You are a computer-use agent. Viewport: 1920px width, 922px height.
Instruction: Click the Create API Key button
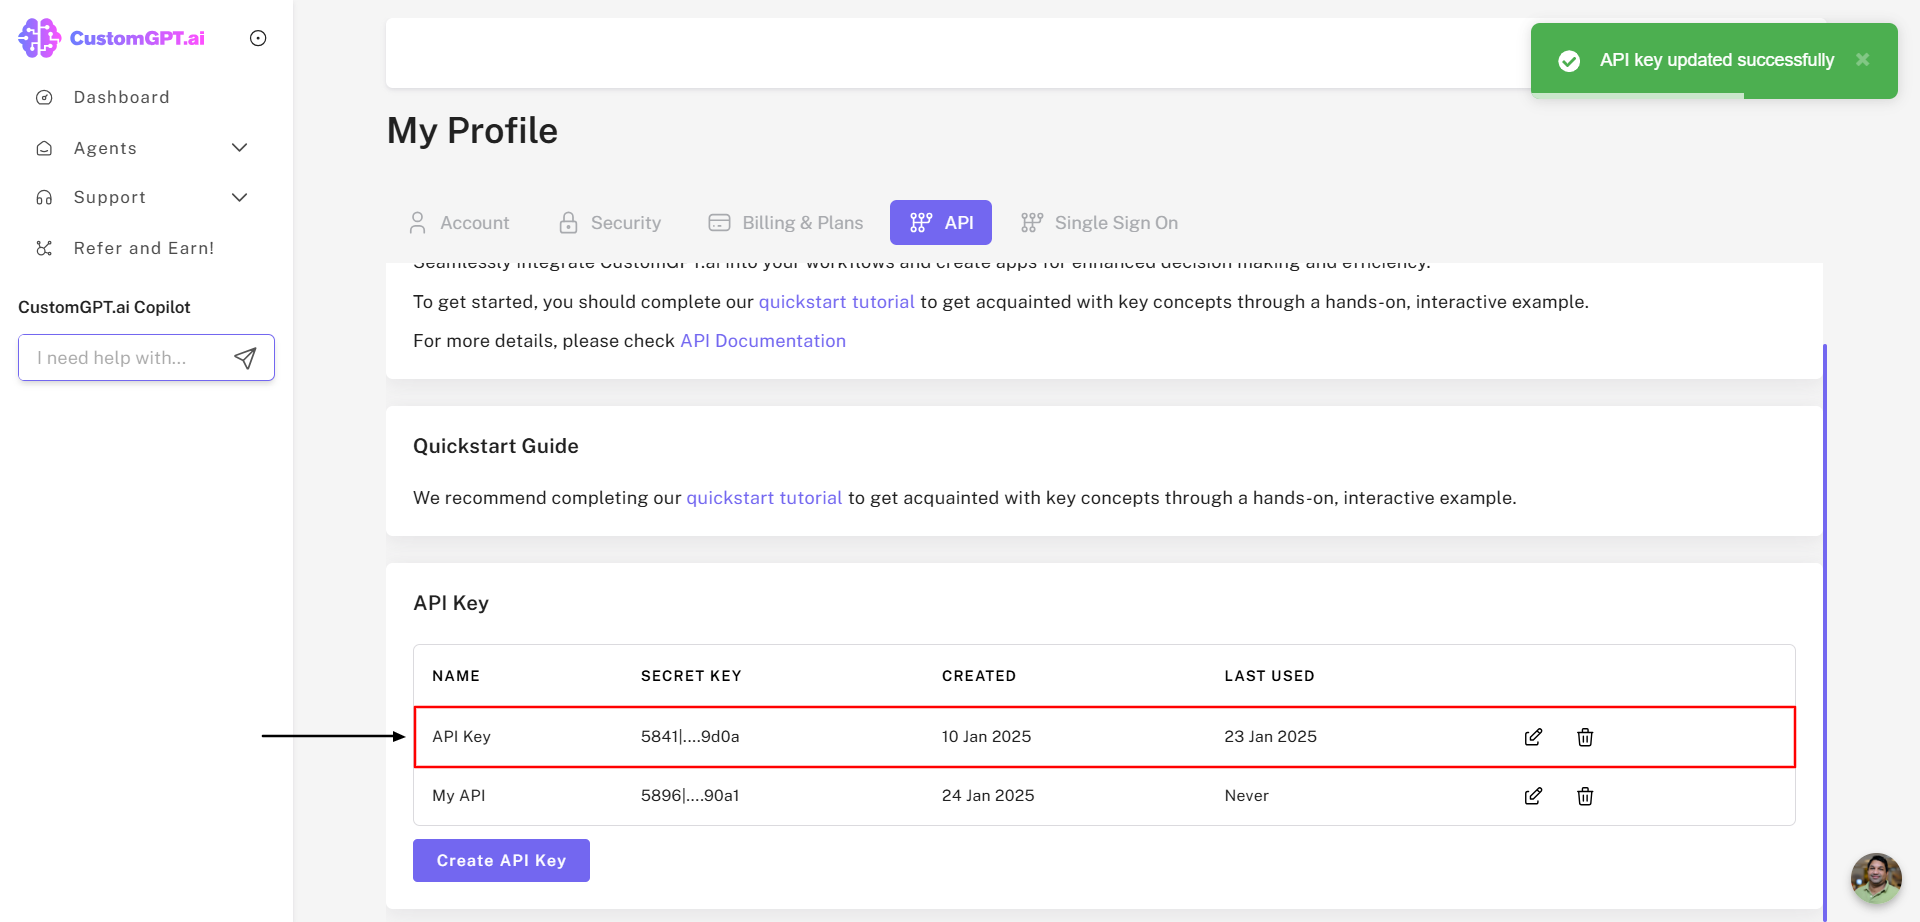click(501, 860)
